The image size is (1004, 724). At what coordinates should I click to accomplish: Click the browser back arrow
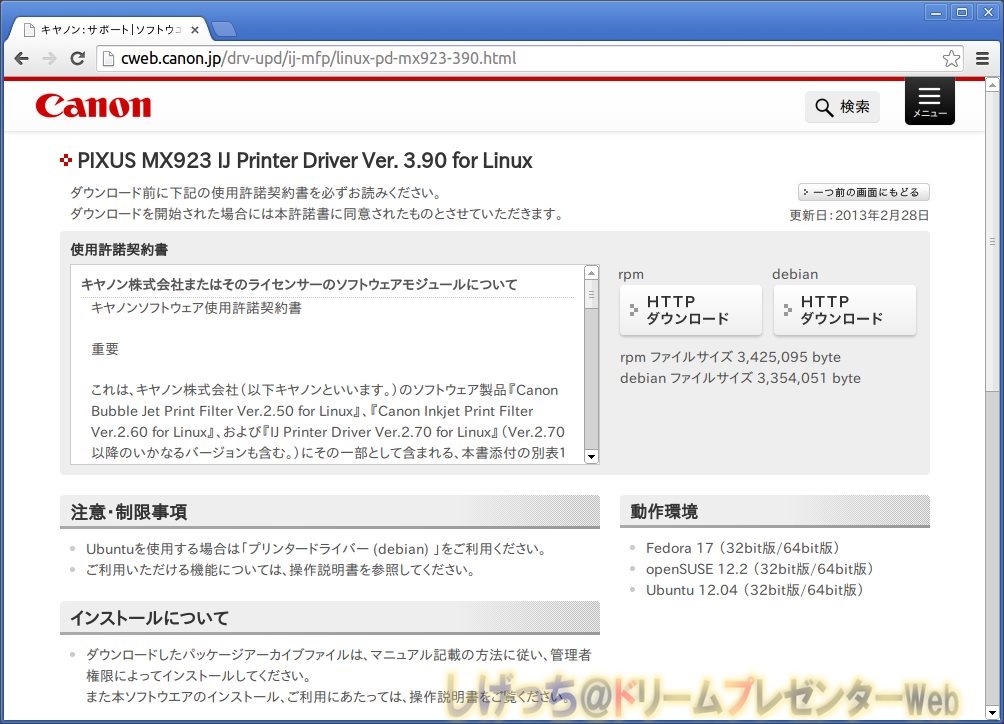point(22,58)
